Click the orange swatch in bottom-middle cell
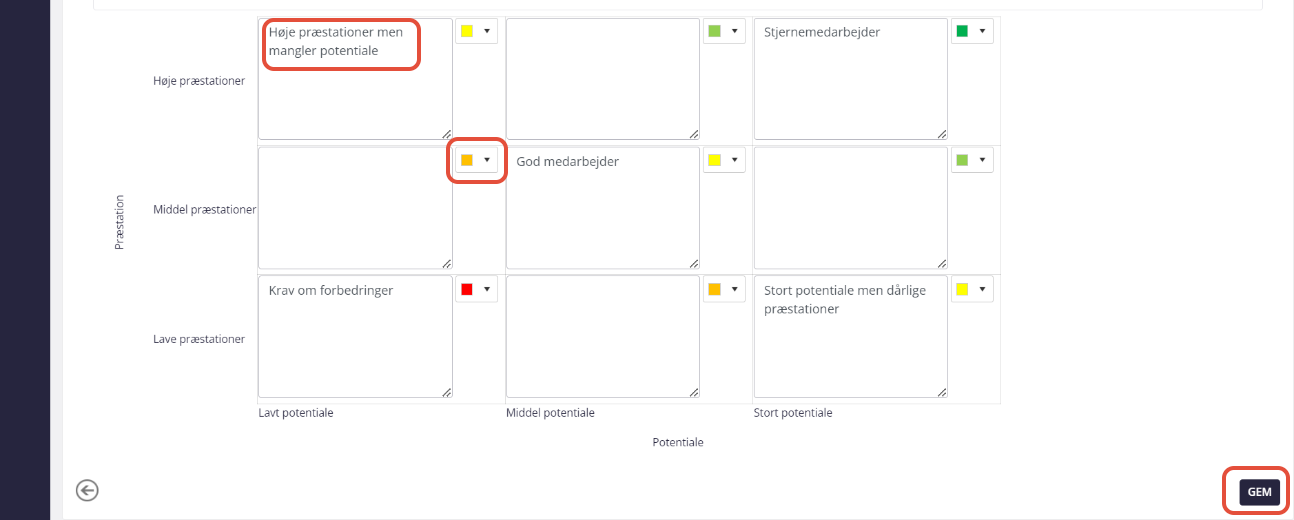 click(x=714, y=289)
